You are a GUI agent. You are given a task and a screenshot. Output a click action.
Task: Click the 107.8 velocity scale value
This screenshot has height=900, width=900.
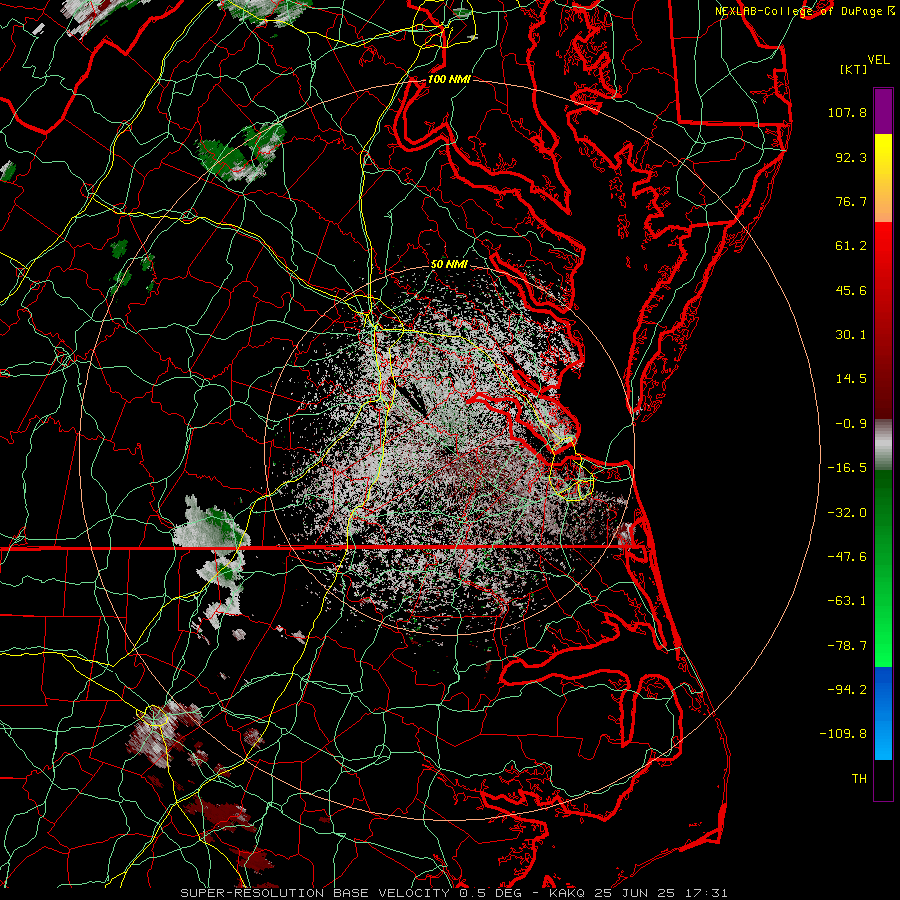pyautogui.click(x=847, y=112)
